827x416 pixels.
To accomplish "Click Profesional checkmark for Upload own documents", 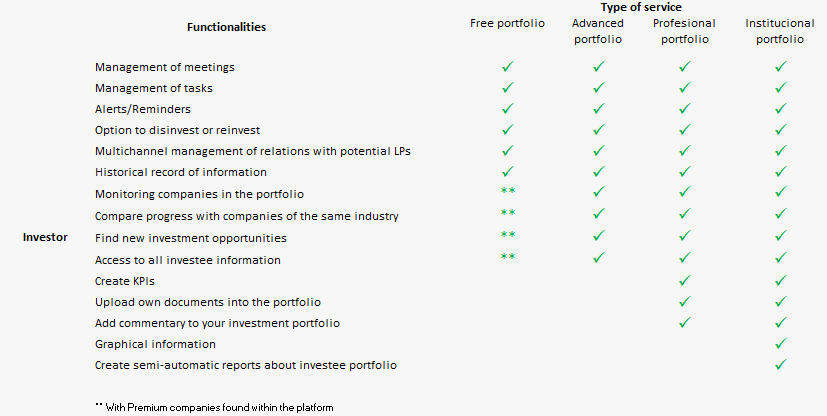I will (685, 302).
